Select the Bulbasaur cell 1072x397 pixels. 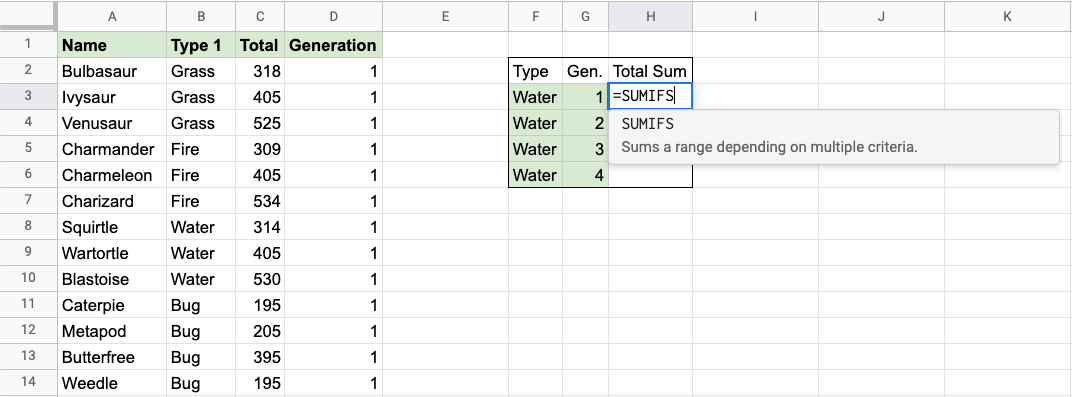click(112, 71)
